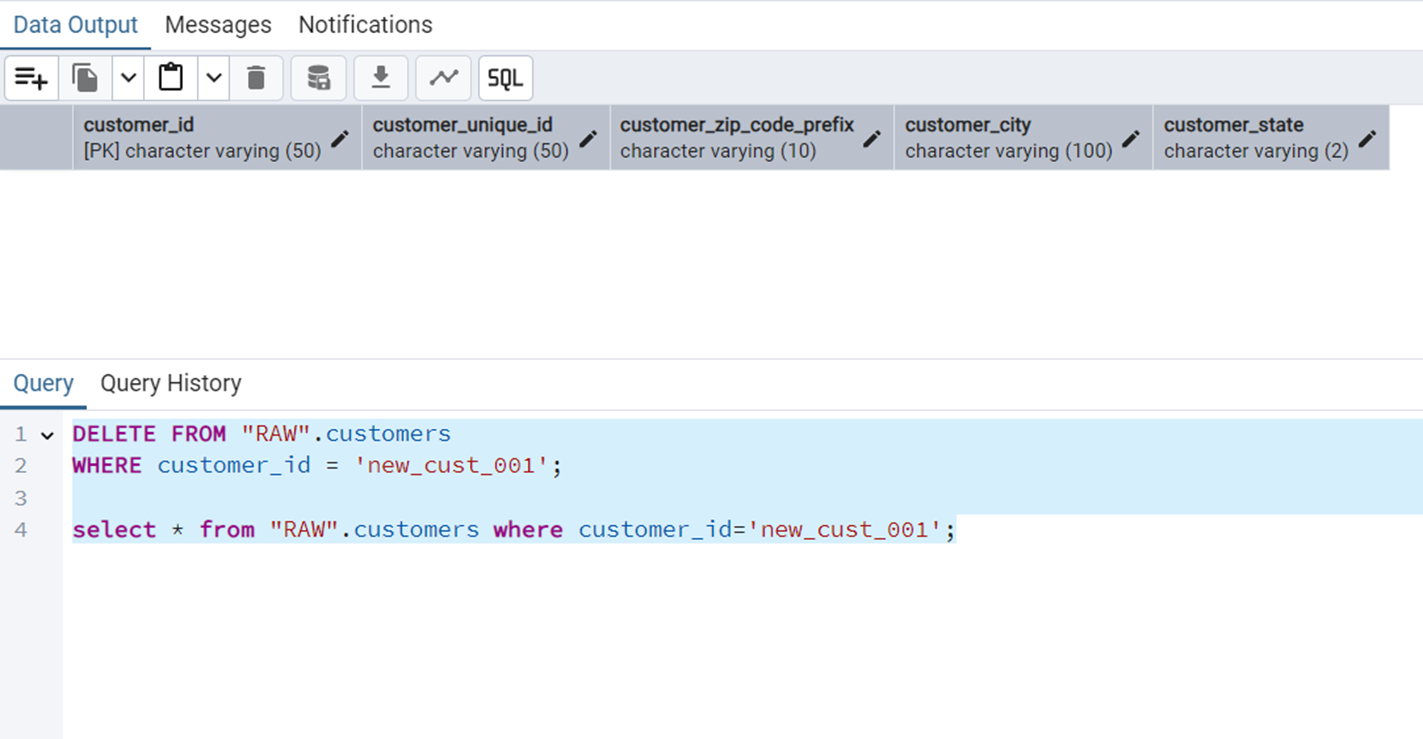Screen dimensions: 1423x739
Task: Open the Graph Visualiser icon
Action: (x=444, y=78)
